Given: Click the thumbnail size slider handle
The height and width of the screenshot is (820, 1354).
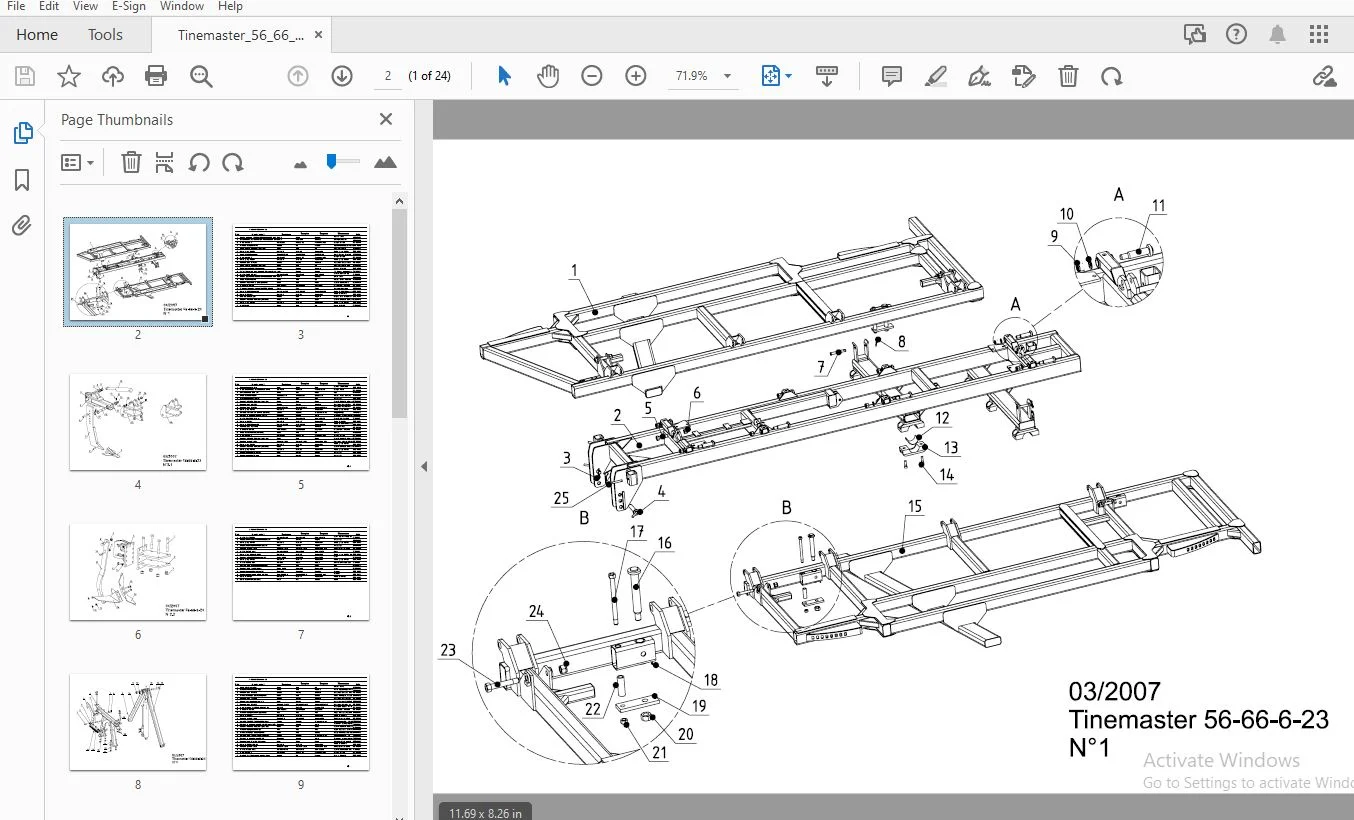Looking at the screenshot, I should [x=332, y=162].
